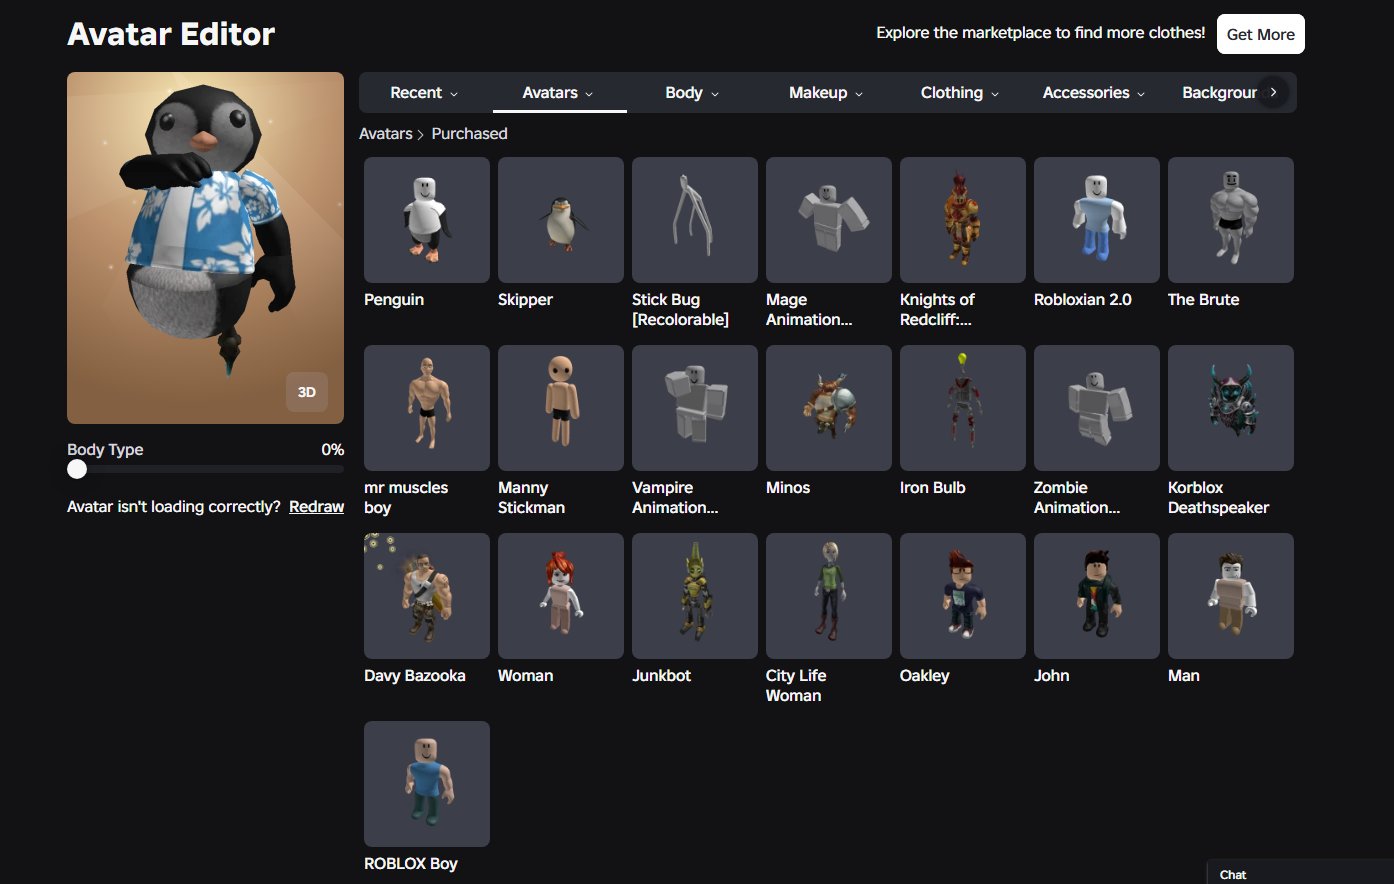Select the Minos avatar thumbnail

(829, 408)
